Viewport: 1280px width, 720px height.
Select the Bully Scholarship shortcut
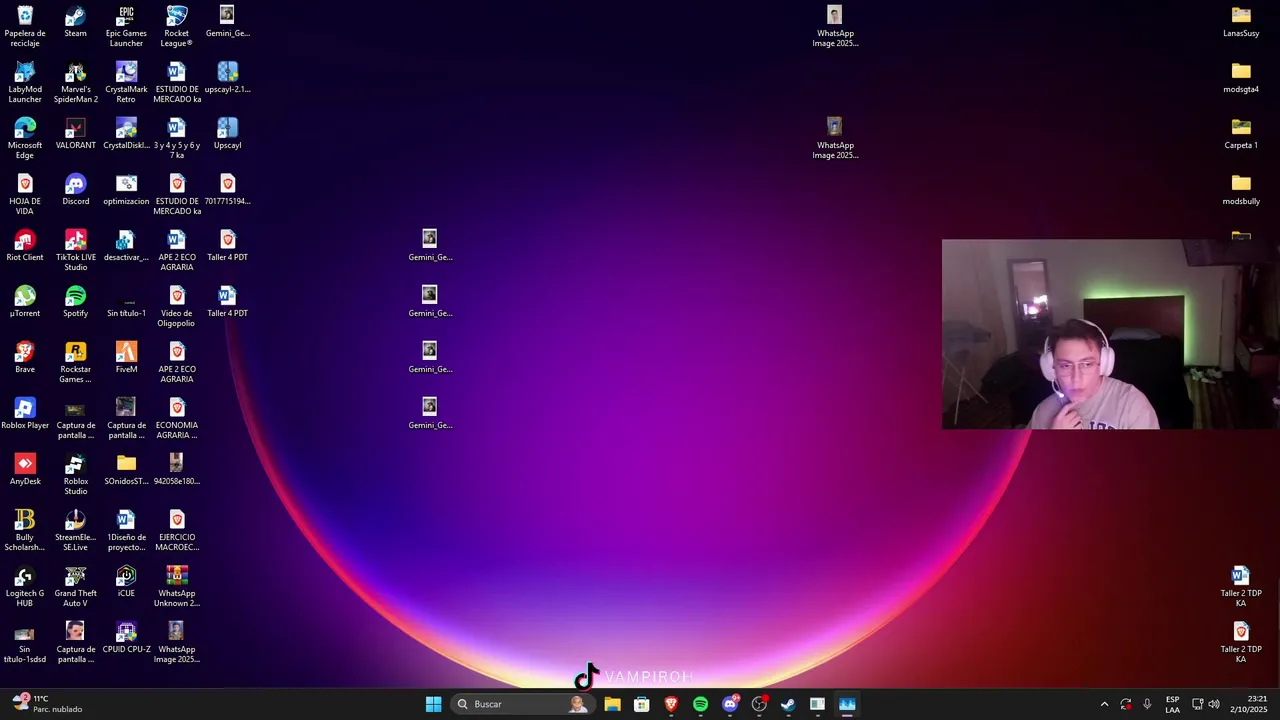25,531
